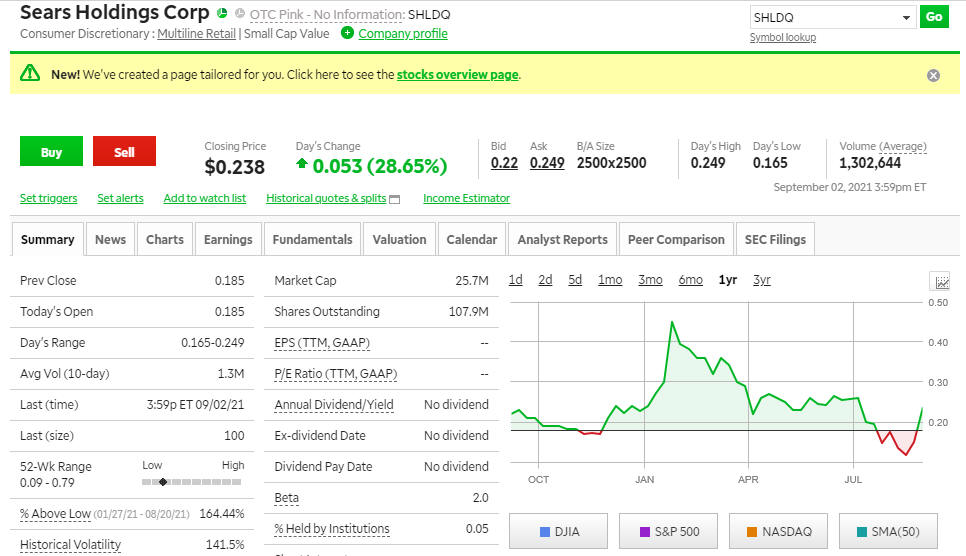
Task: Click the green up arrow by Day's Change
Action: [301, 163]
